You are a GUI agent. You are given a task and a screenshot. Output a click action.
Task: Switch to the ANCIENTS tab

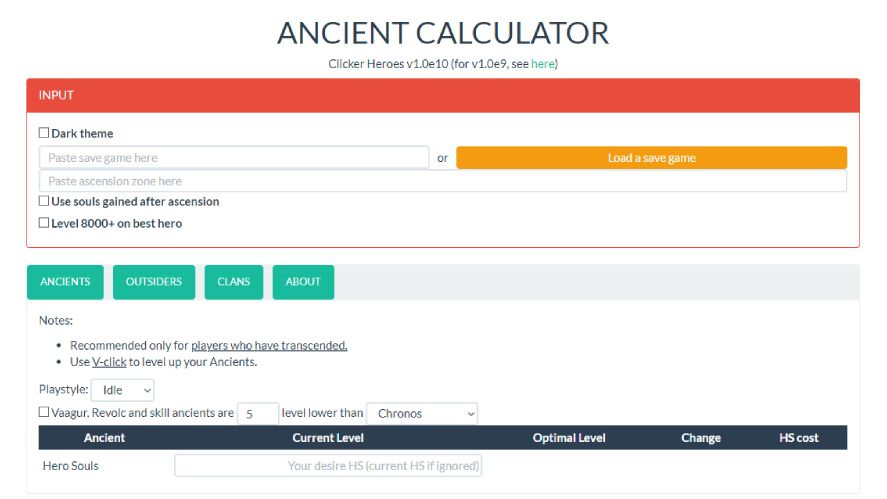coord(65,282)
